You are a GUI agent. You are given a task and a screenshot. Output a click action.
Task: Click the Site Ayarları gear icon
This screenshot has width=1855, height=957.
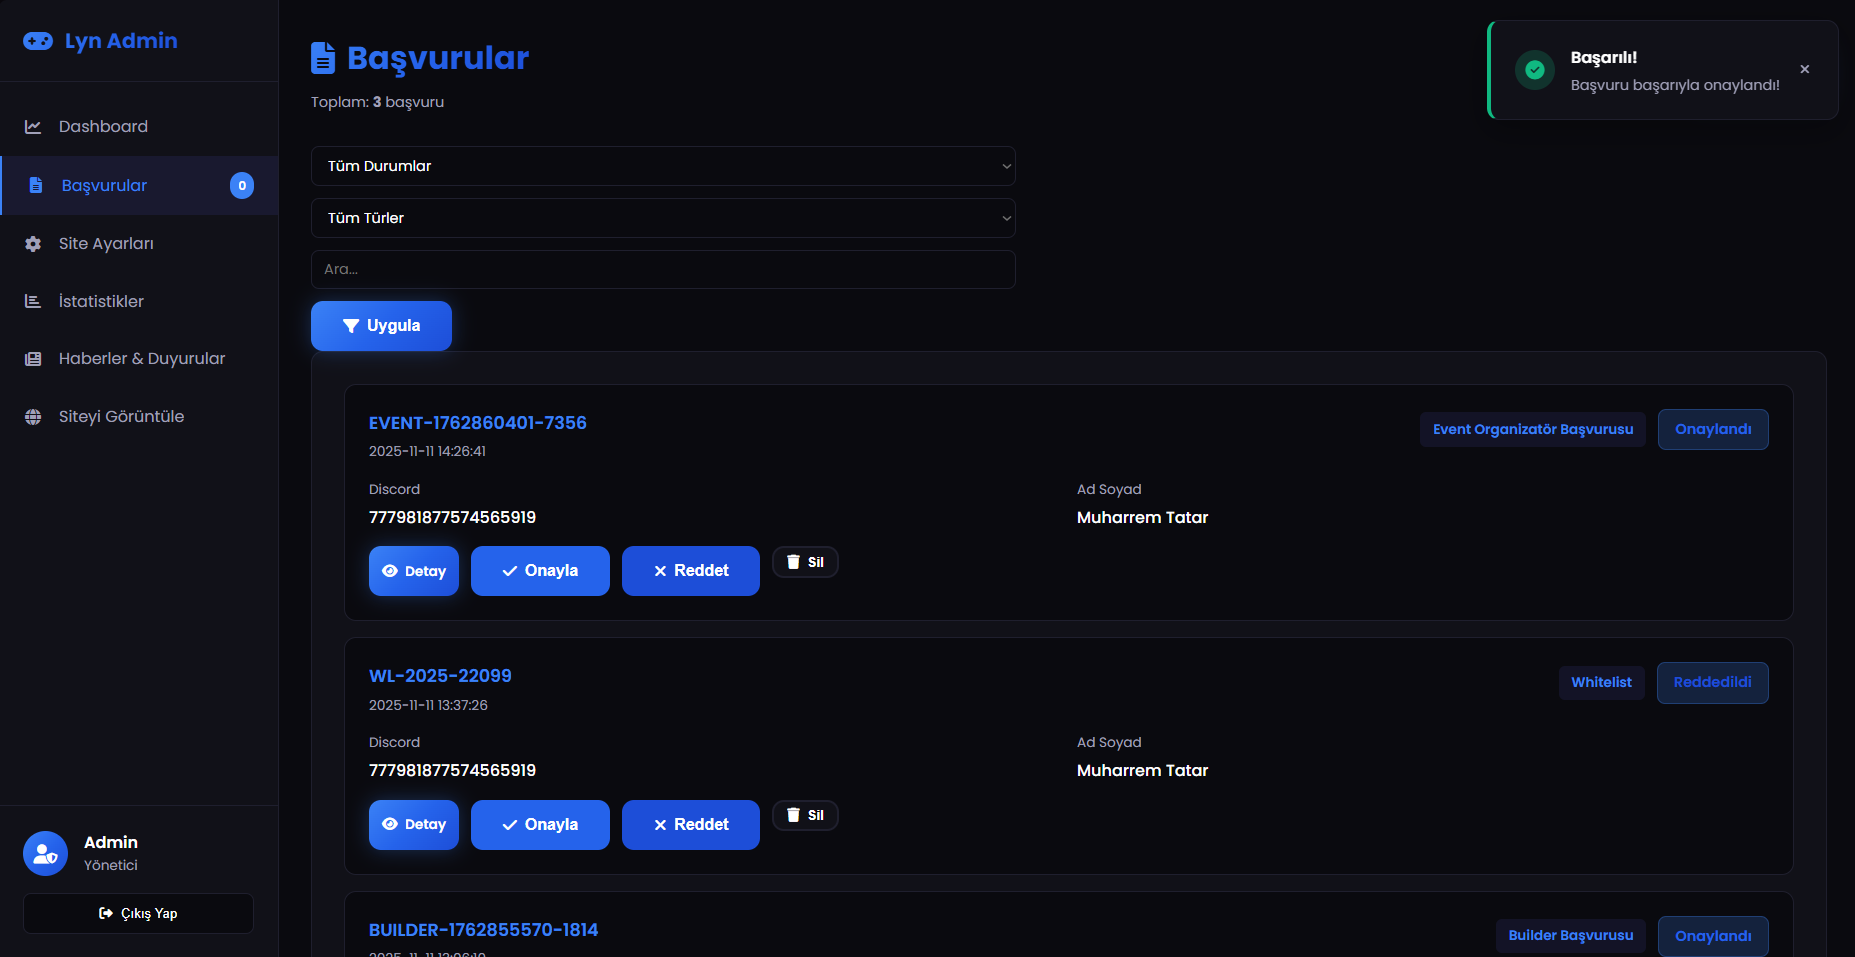(x=33, y=244)
